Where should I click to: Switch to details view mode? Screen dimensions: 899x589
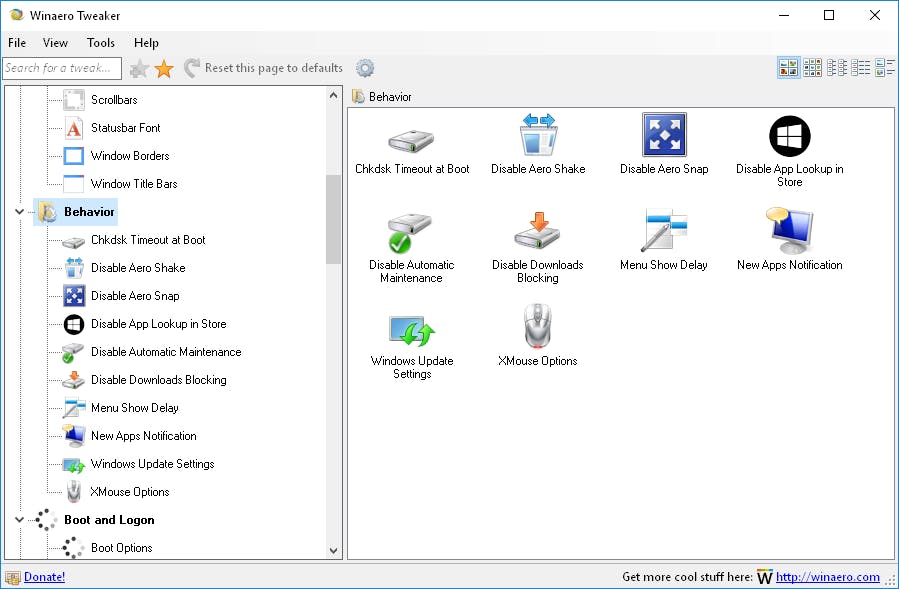point(885,68)
